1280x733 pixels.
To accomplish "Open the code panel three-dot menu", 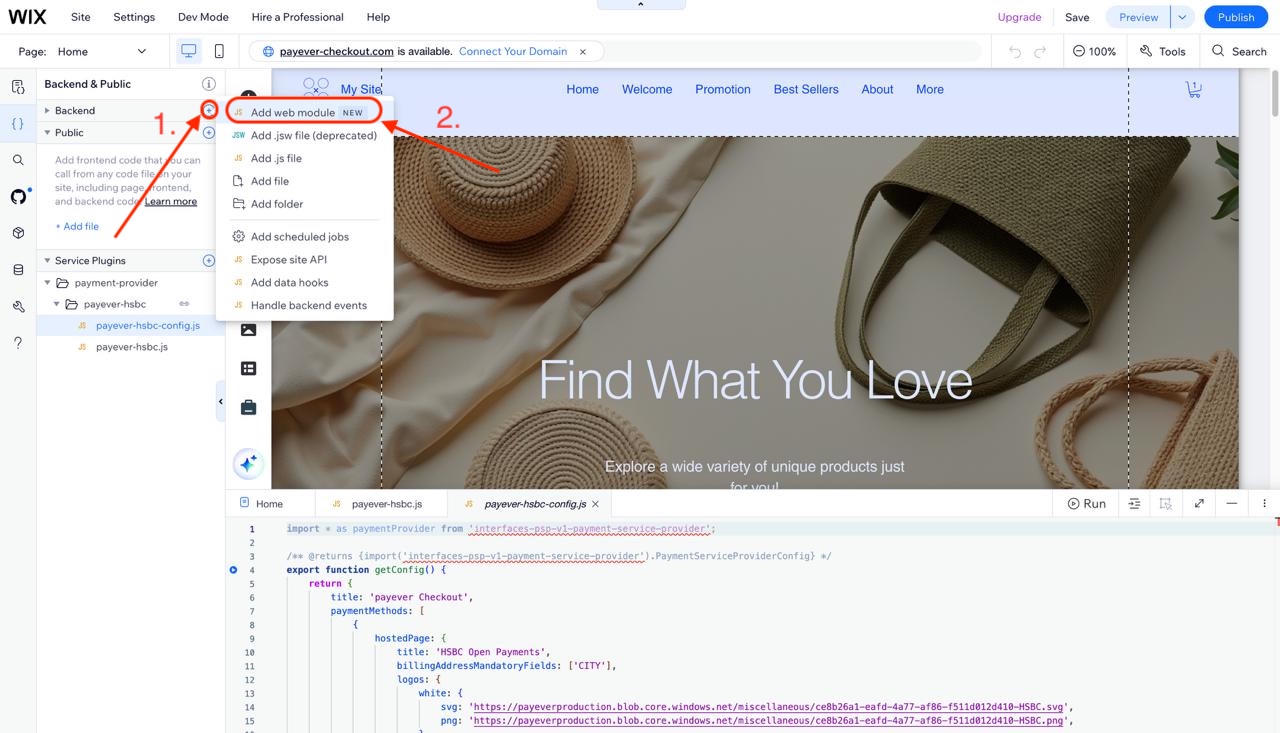I will click(1264, 504).
